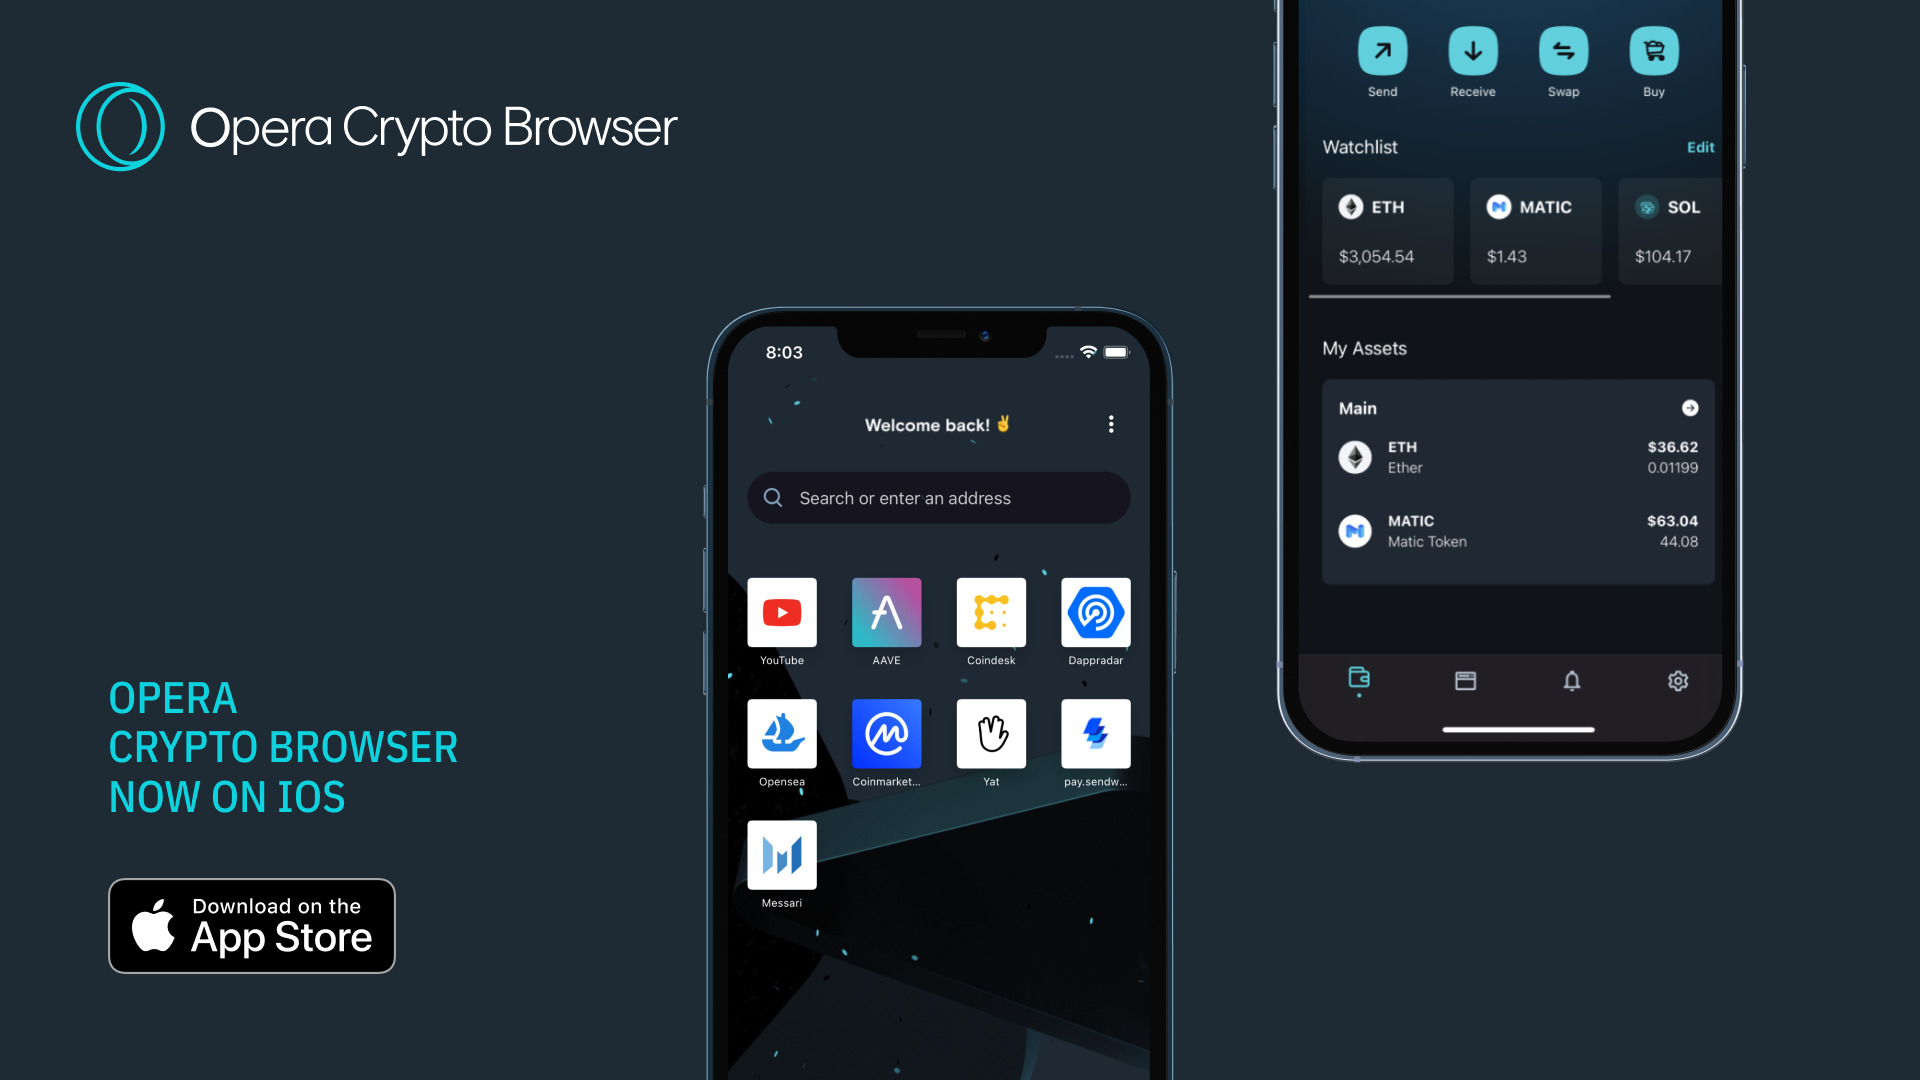Tap the three-dot menu on browser home
The height and width of the screenshot is (1080, 1920).
click(x=1112, y=425)
